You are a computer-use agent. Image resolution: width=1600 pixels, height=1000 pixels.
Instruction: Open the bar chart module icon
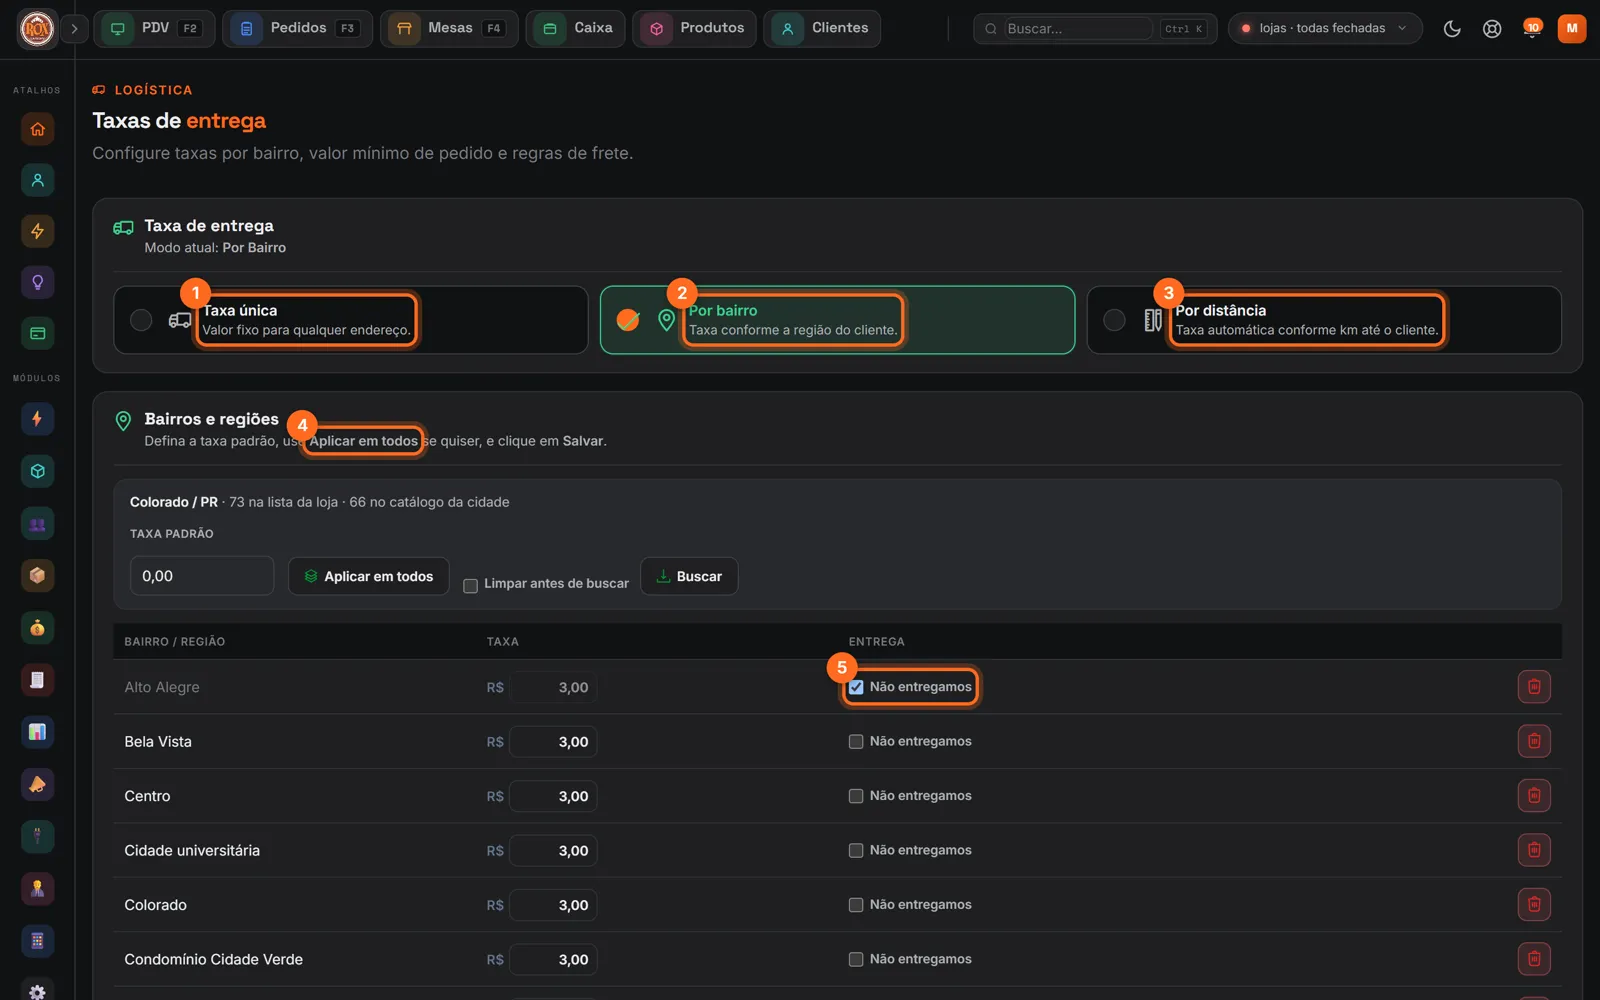tap(37, 732)
